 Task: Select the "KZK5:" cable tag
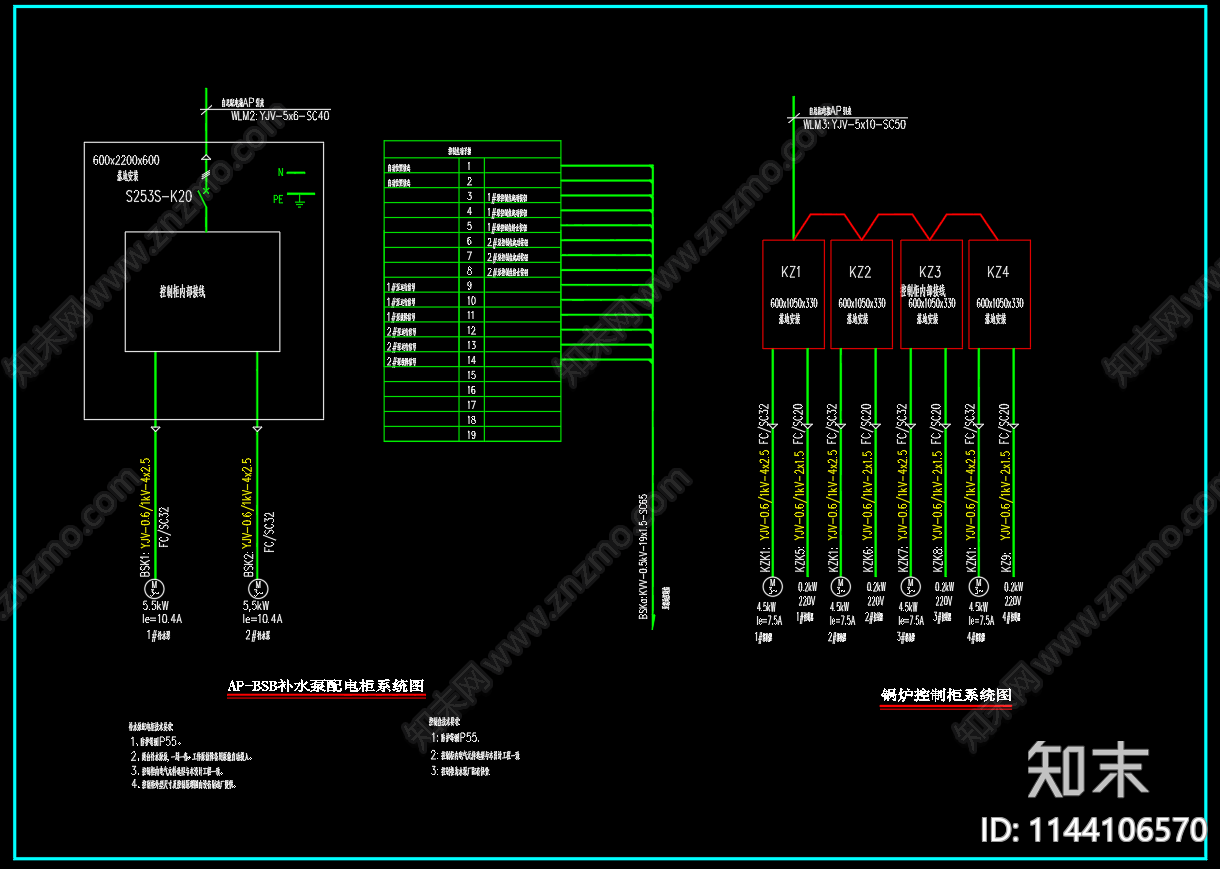coord(800,561)
